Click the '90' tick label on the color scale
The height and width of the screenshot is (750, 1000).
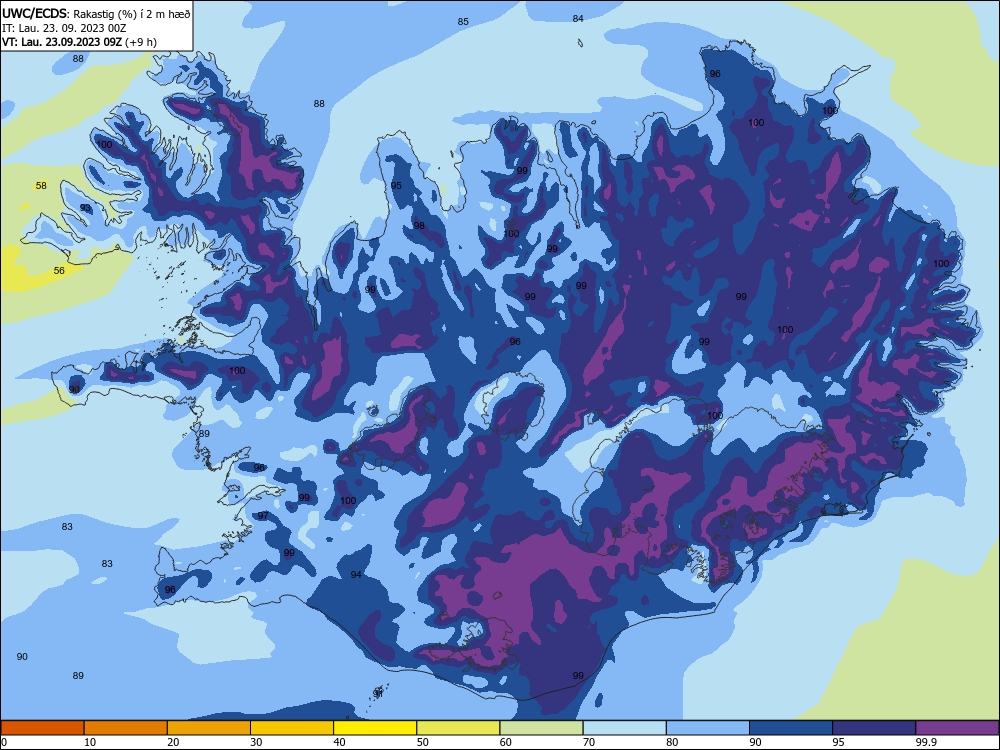click(x=756, y=742)
